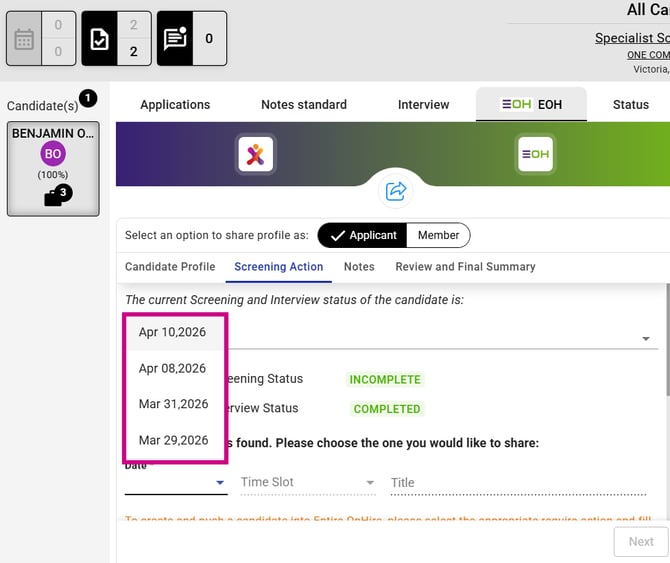
Task: Open the Specialist link at top
Action: pyautogui.click(x=631, y=38)
